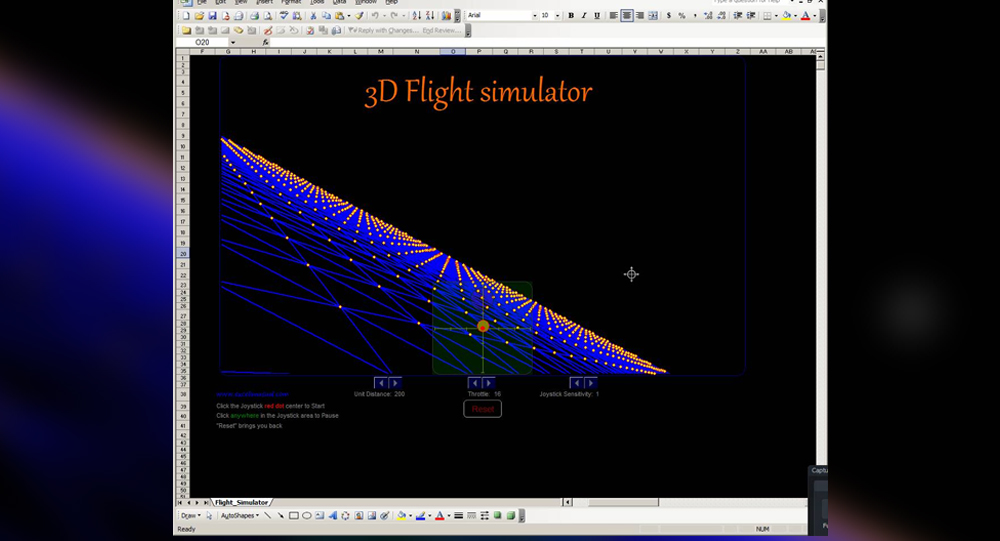The height and width of the screenshot is (541, 1000).
Task: Apply percent style formatting
Action: 682,15
